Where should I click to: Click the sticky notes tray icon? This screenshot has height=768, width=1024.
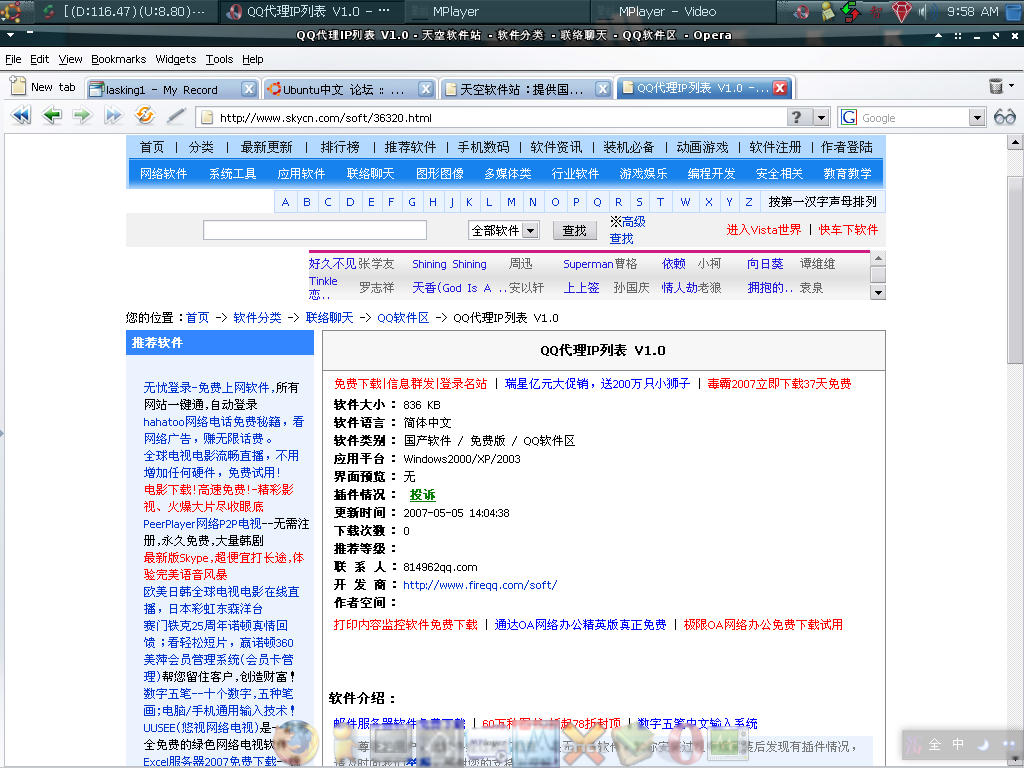click(827, 12)
